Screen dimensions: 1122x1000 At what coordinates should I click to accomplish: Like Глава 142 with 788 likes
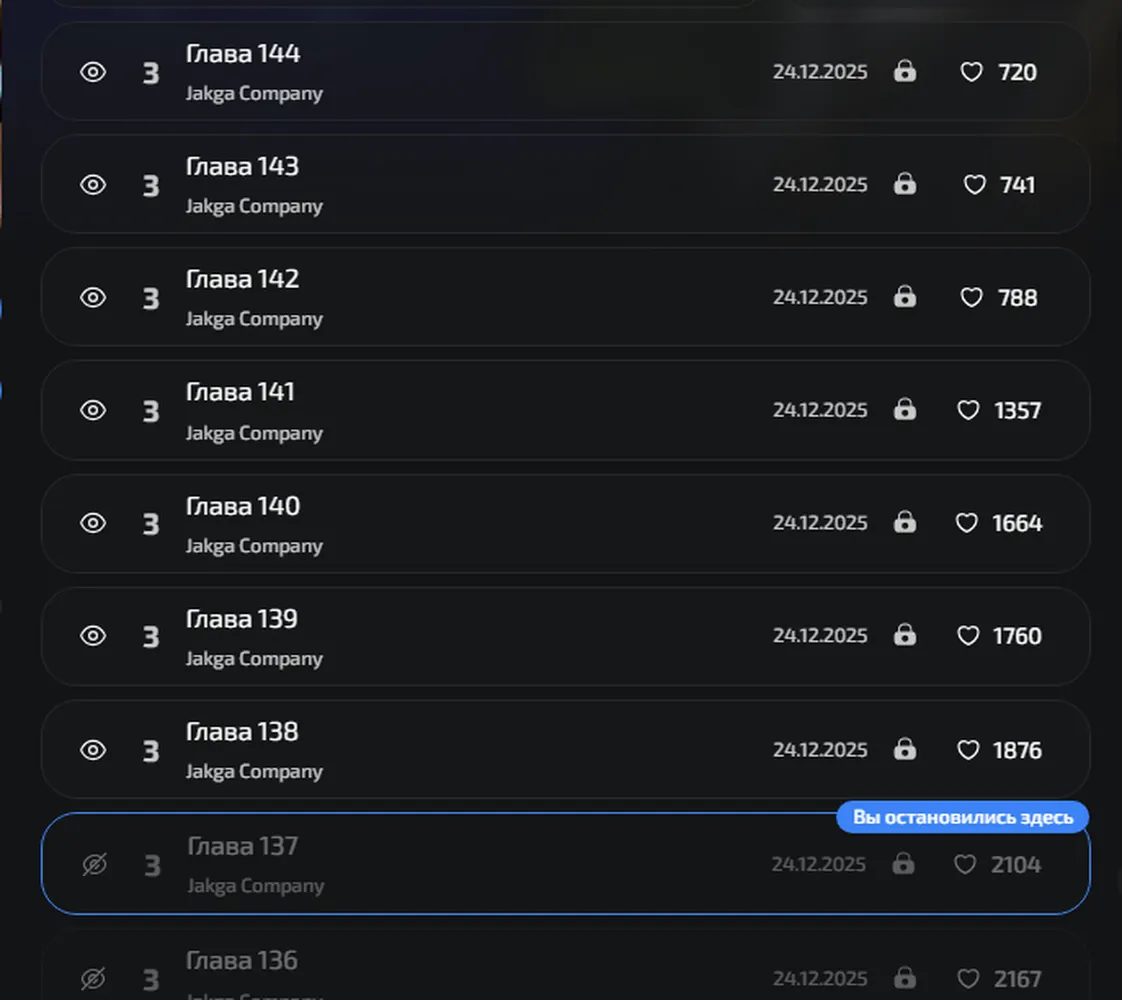[x=971, y=298]
